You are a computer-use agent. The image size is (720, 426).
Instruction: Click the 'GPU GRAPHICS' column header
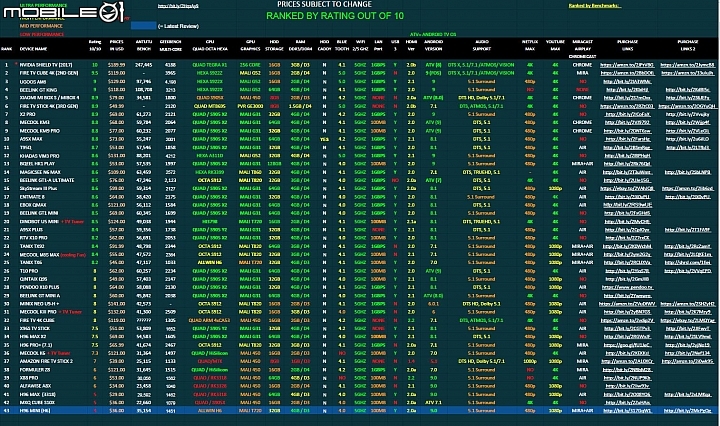tap(250, 45)
